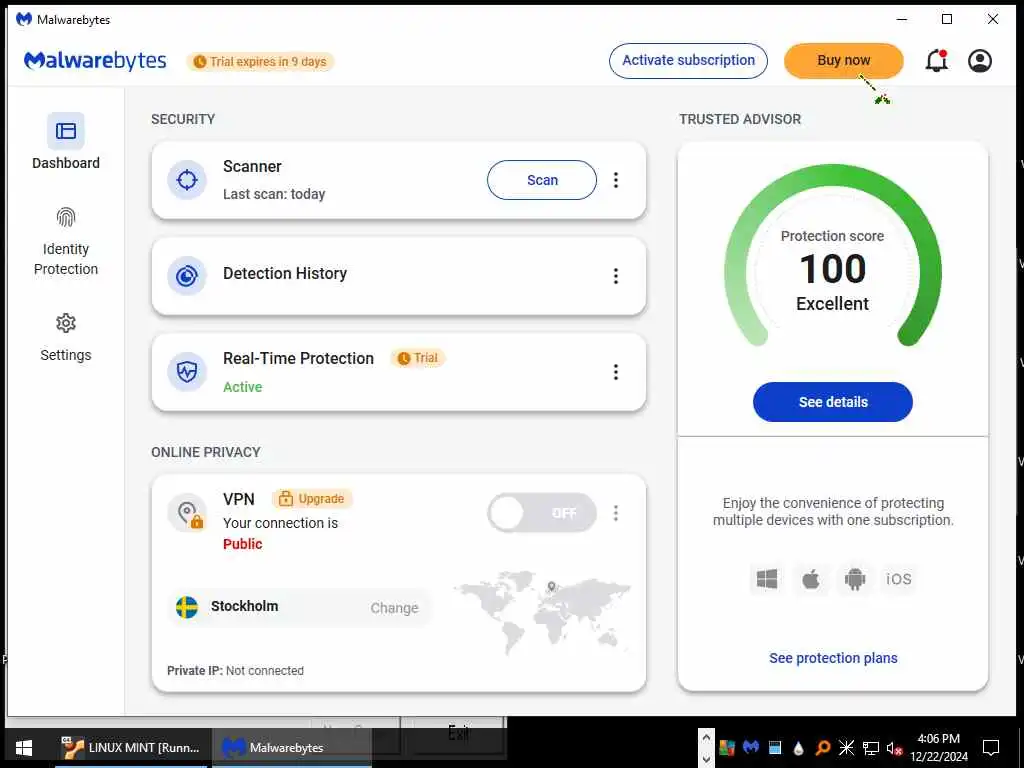1024x768 pixels.
Task: Click the VPN Upgrade badge
Action: click(312, 499)
